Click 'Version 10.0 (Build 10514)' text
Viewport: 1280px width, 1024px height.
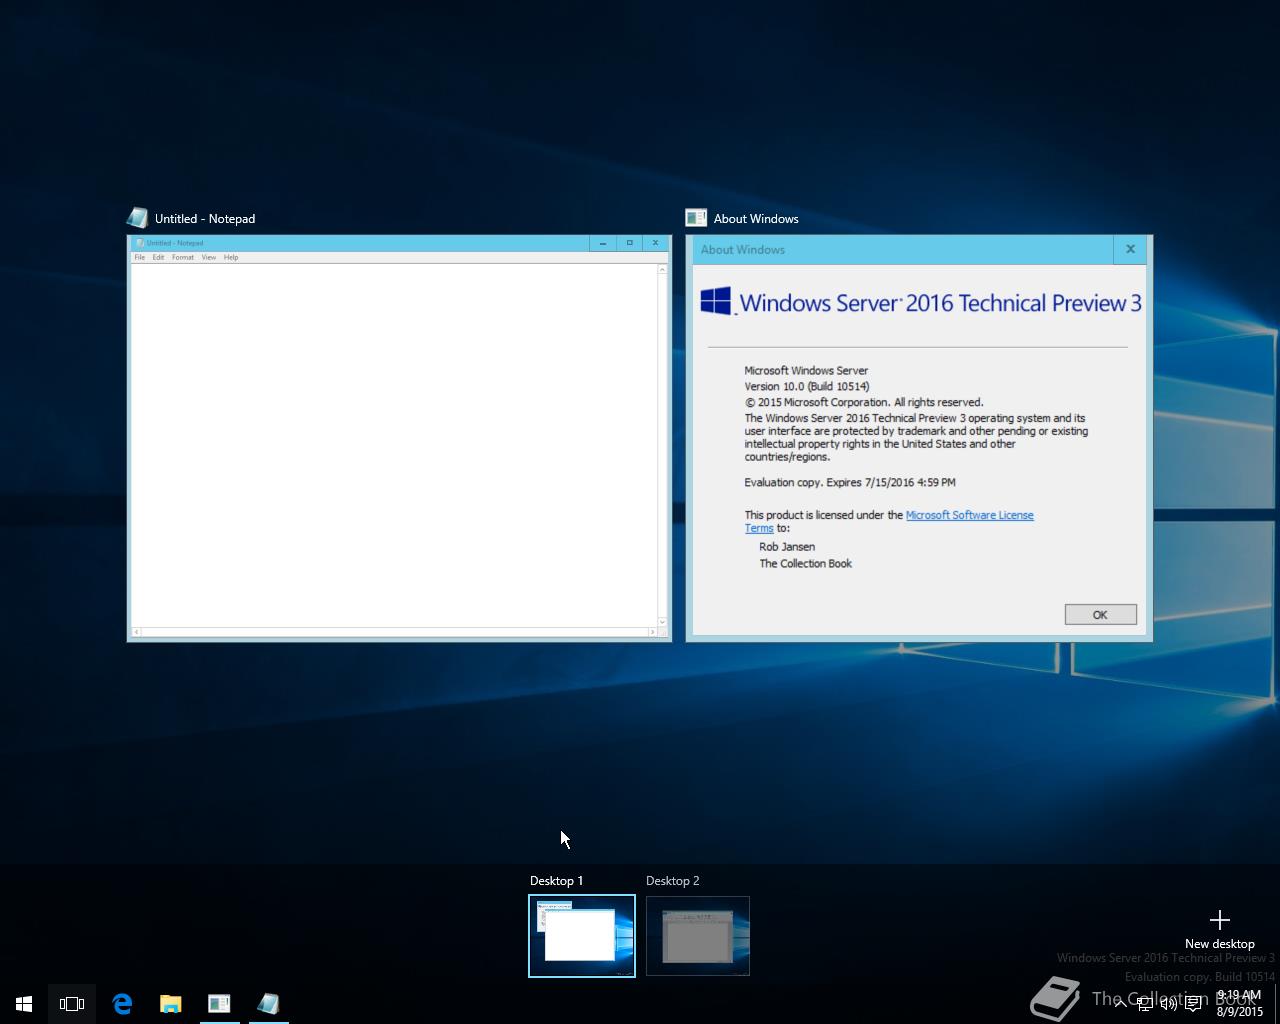coord(806,386)
